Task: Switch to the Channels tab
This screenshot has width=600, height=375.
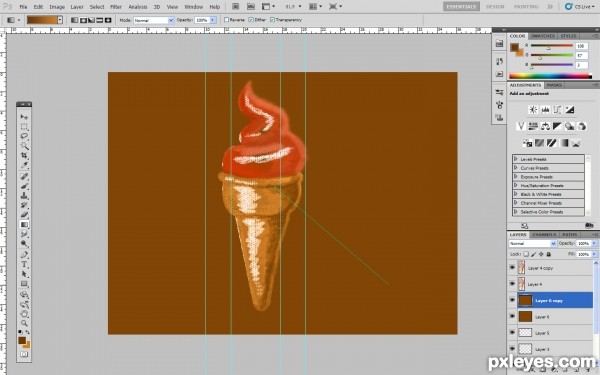Action: (544, 235)
